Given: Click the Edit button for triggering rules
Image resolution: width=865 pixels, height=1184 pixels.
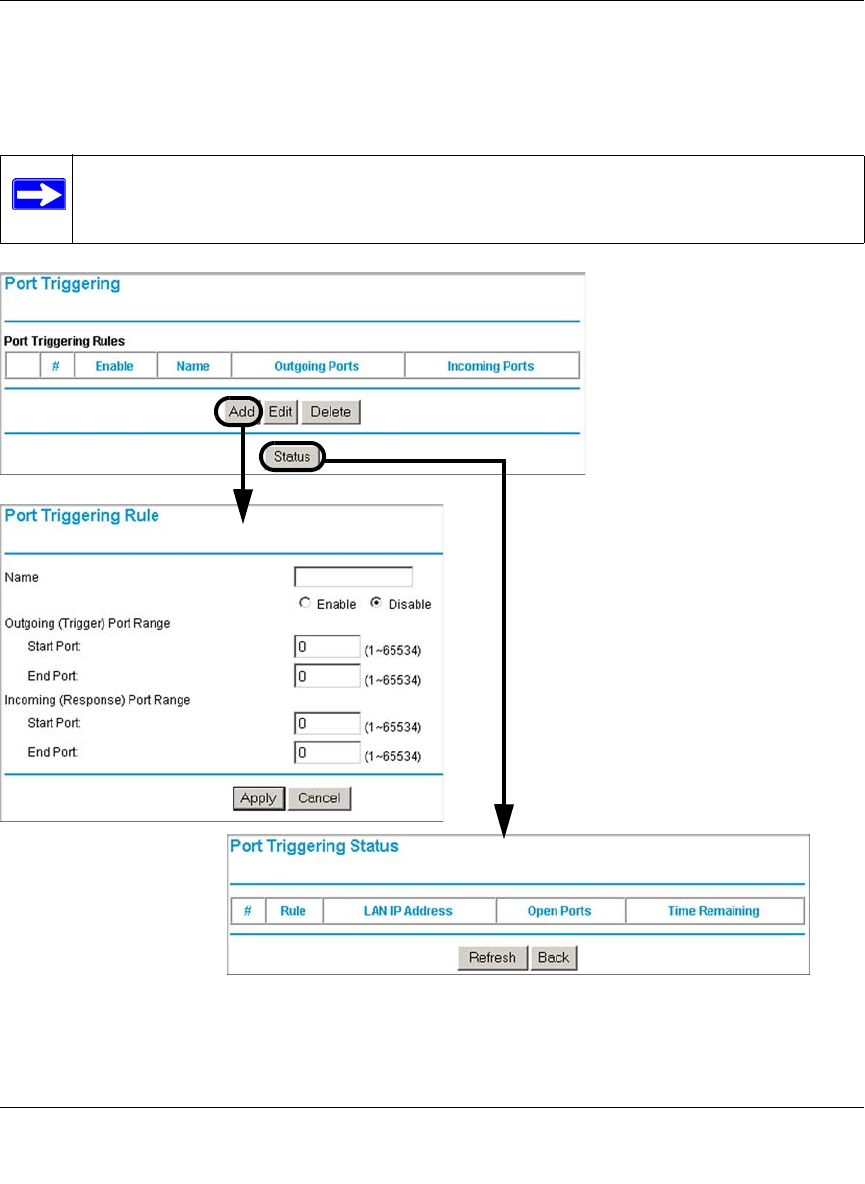Looking at the screenshot, I should pyautogui.click(x=280, y=412).
